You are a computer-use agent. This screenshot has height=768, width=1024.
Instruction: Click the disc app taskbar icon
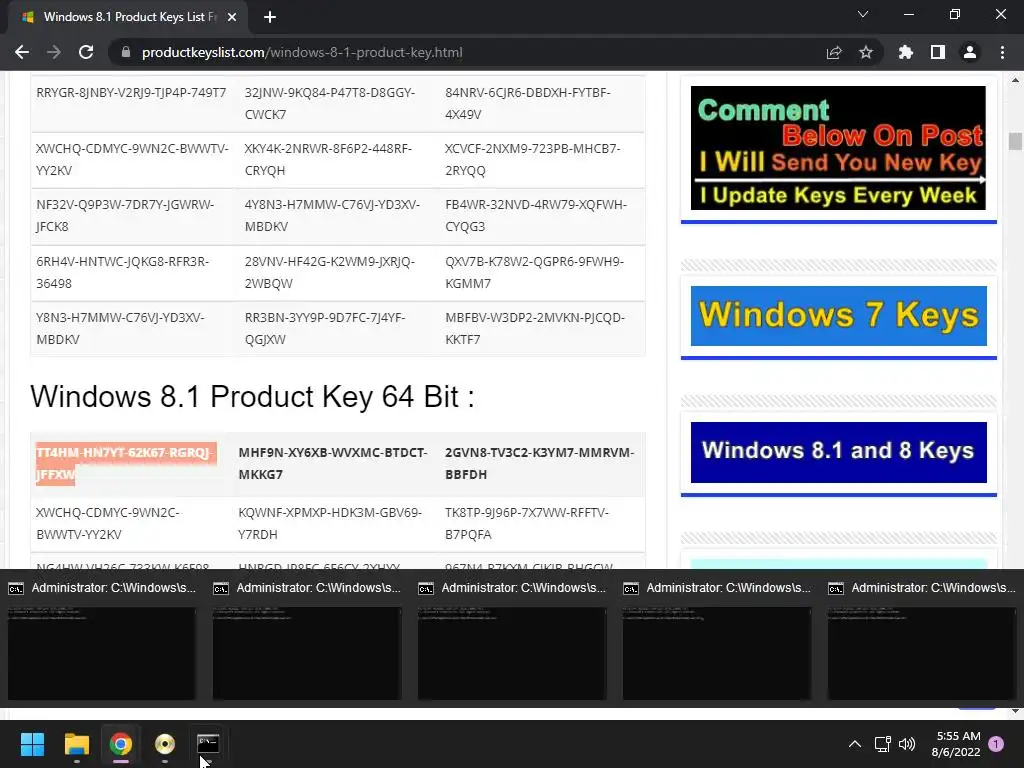[165, 744]
